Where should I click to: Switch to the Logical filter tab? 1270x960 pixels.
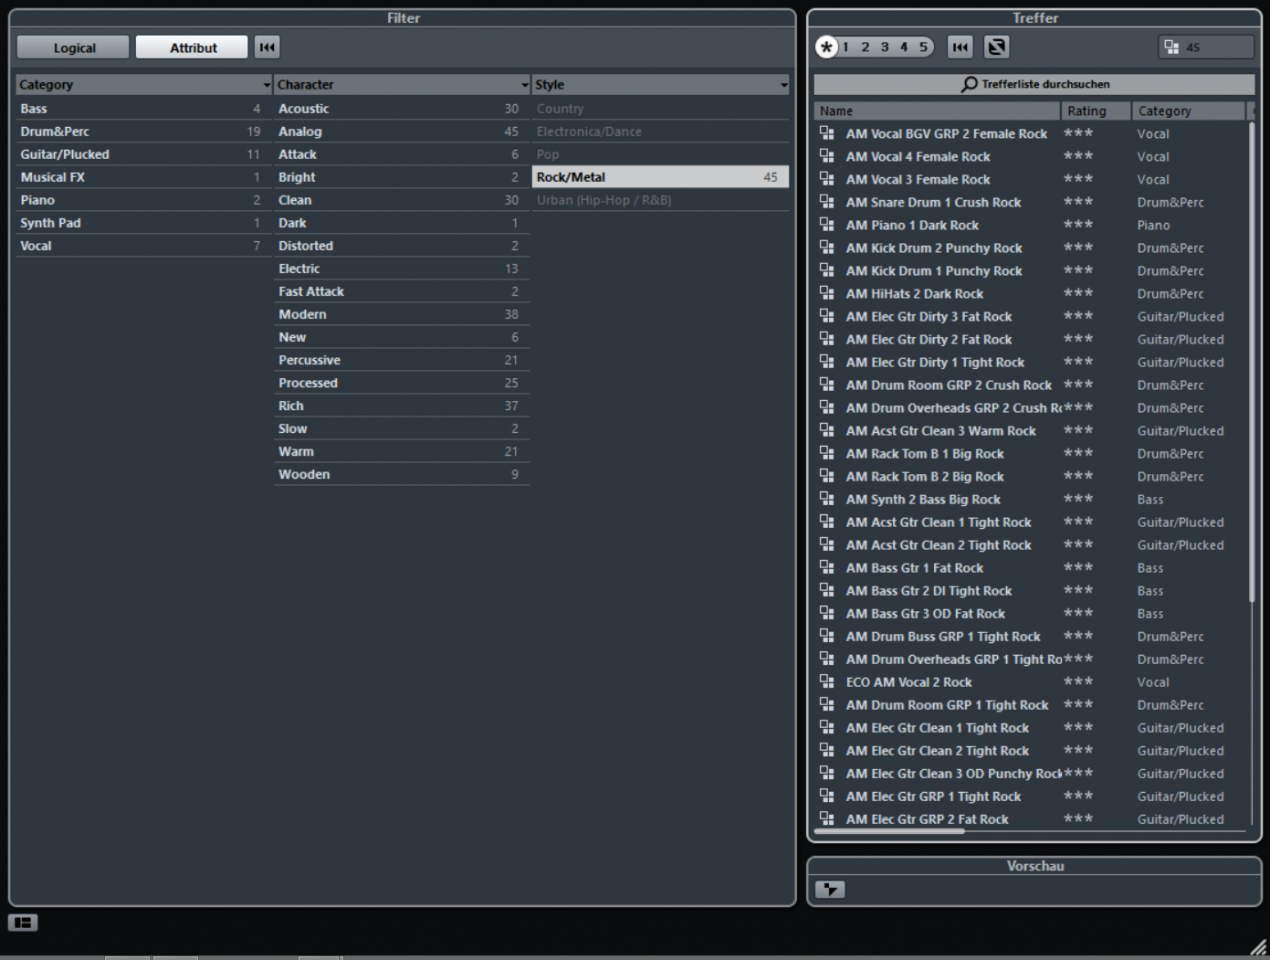point(74,47)
